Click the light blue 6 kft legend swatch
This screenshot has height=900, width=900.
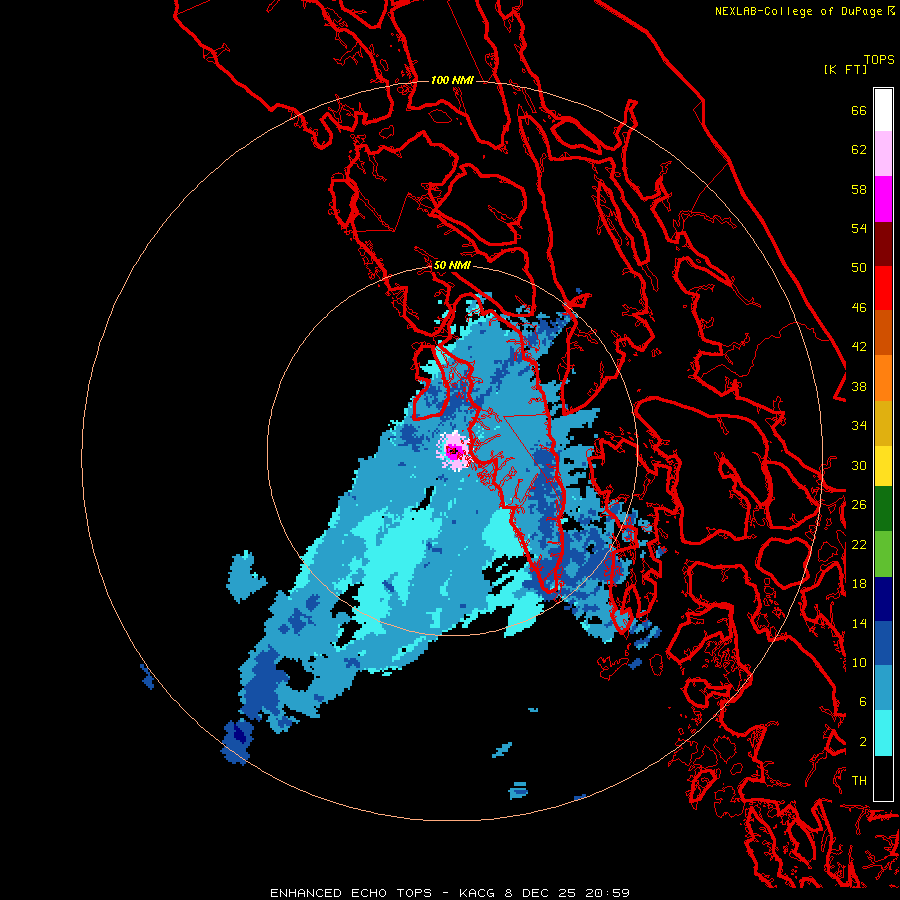point(883,688)
